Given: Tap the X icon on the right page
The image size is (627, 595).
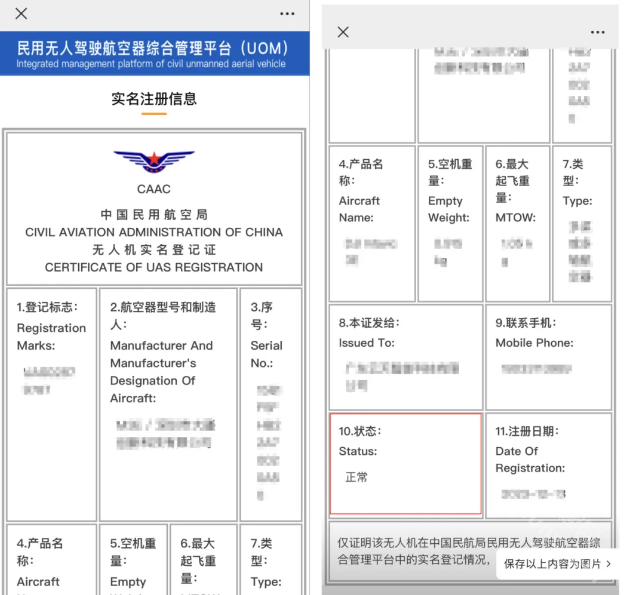Looking at the screenshot, I should 343,32.
